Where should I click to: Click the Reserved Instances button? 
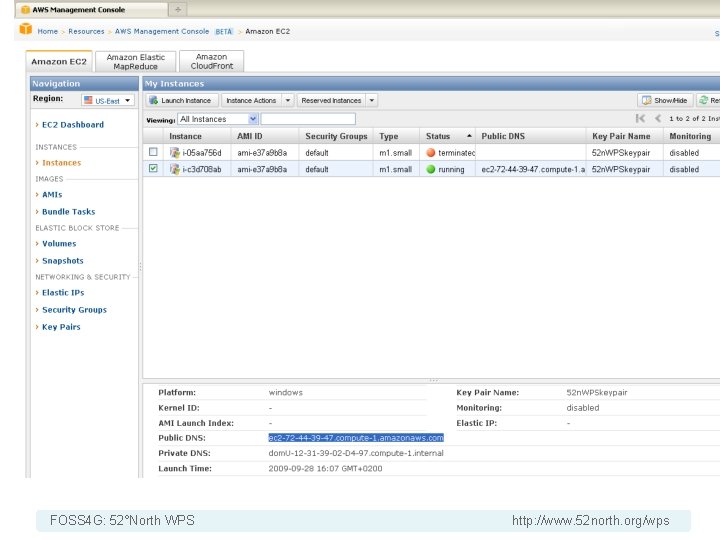coord(332,100)
